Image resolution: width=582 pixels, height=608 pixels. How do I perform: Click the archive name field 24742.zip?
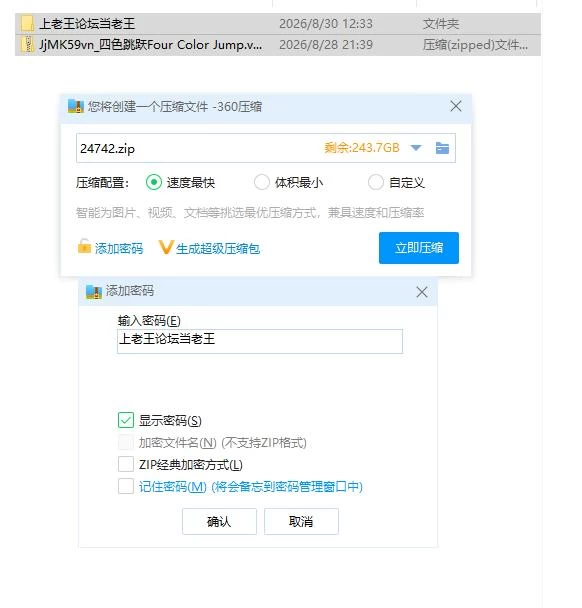pyautogui.click(x=266, y=148)
